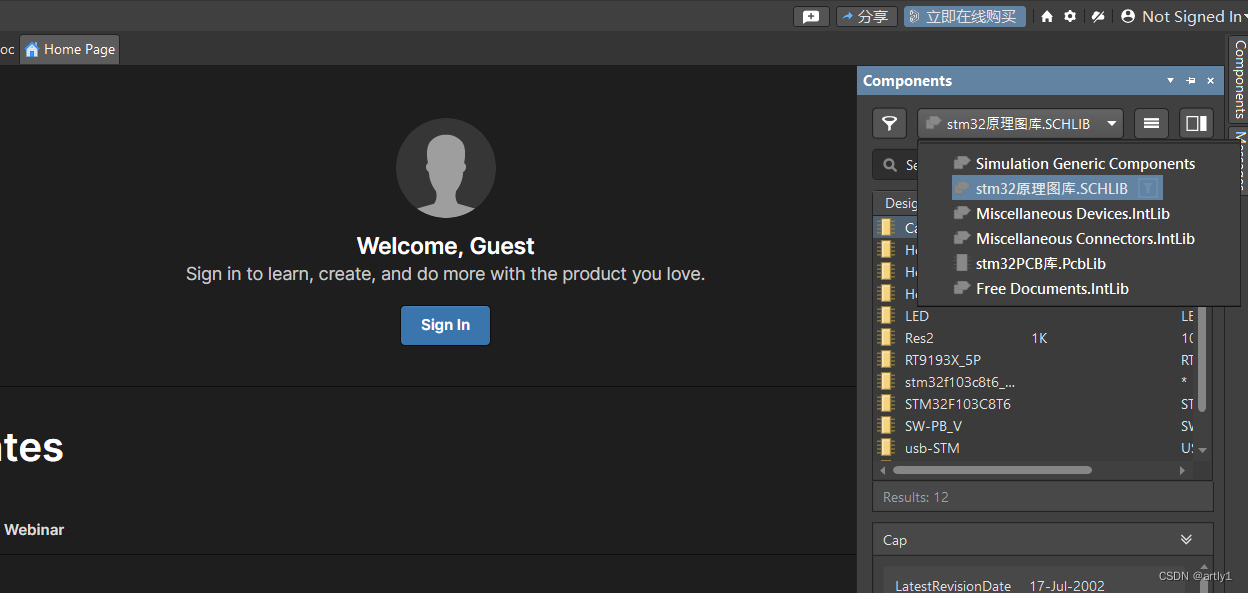Click the component Search field
Screen dimensions: 1248x593
pos(895,165)
